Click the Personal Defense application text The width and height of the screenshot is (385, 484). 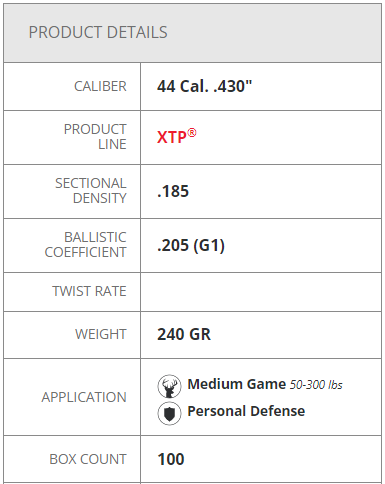pyautogui.click(x=246, y=411)
